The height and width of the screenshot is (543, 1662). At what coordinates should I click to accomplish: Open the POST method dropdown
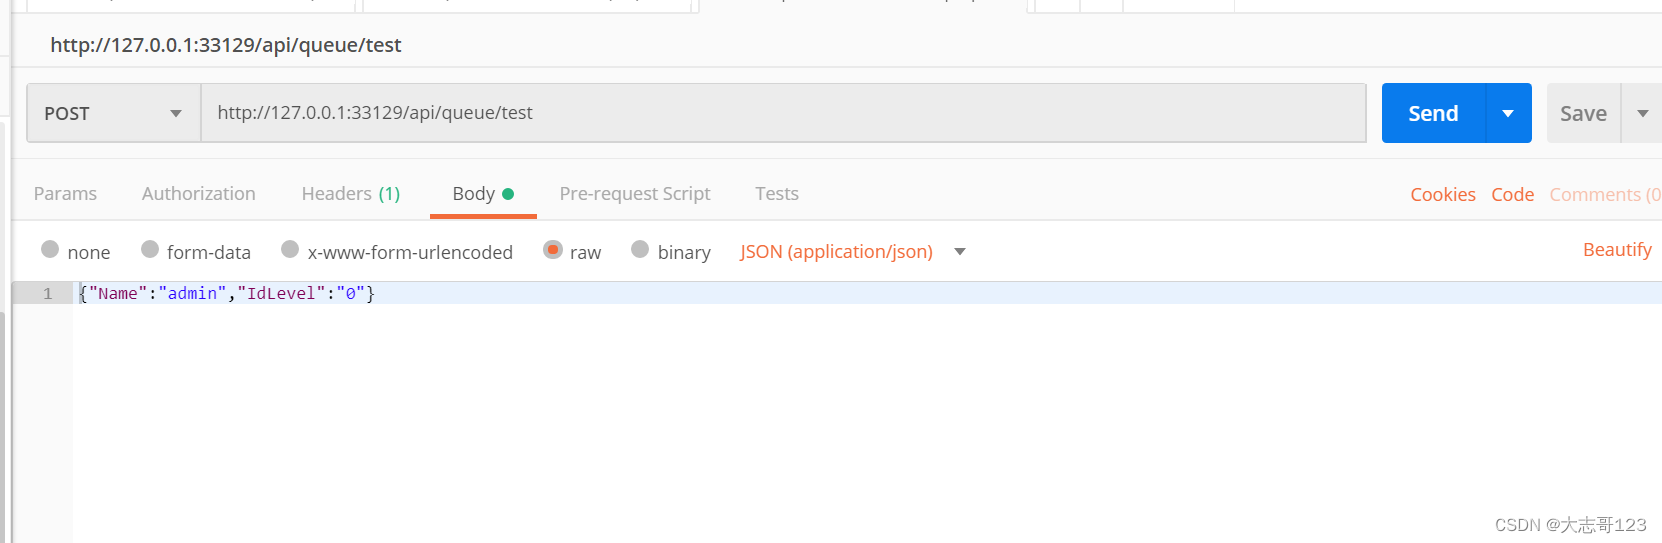point(114,113)
